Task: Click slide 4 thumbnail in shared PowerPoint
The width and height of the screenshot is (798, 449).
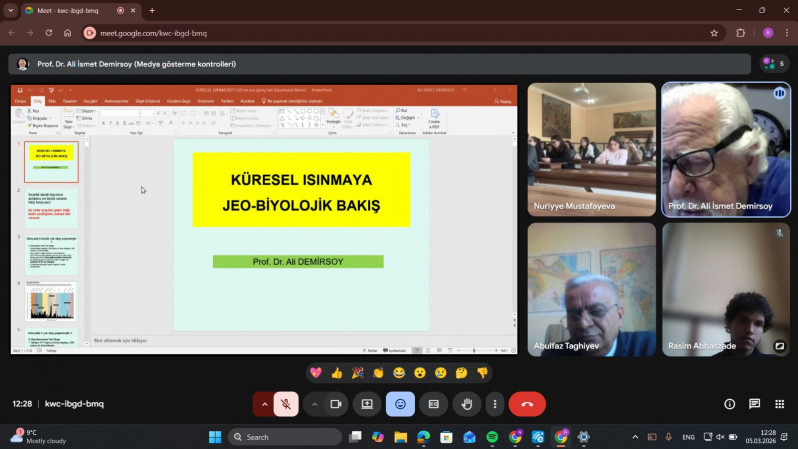Action: pyautogui.click(x=51, y=301)
